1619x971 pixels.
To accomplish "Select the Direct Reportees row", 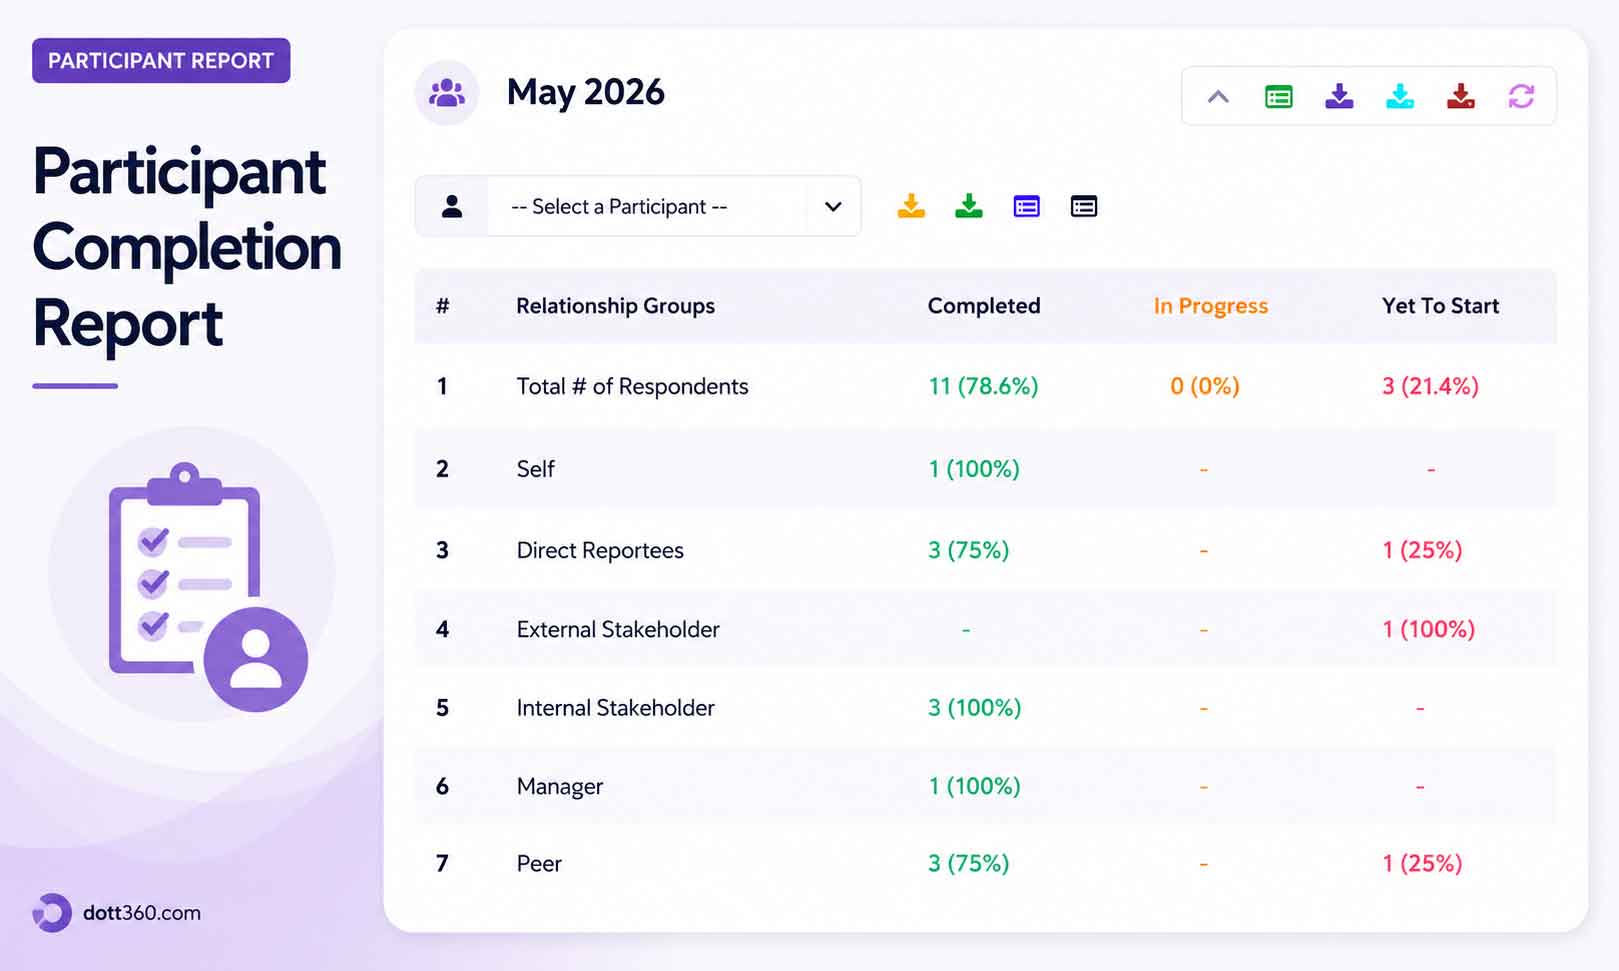I will [x=985, y=550].
